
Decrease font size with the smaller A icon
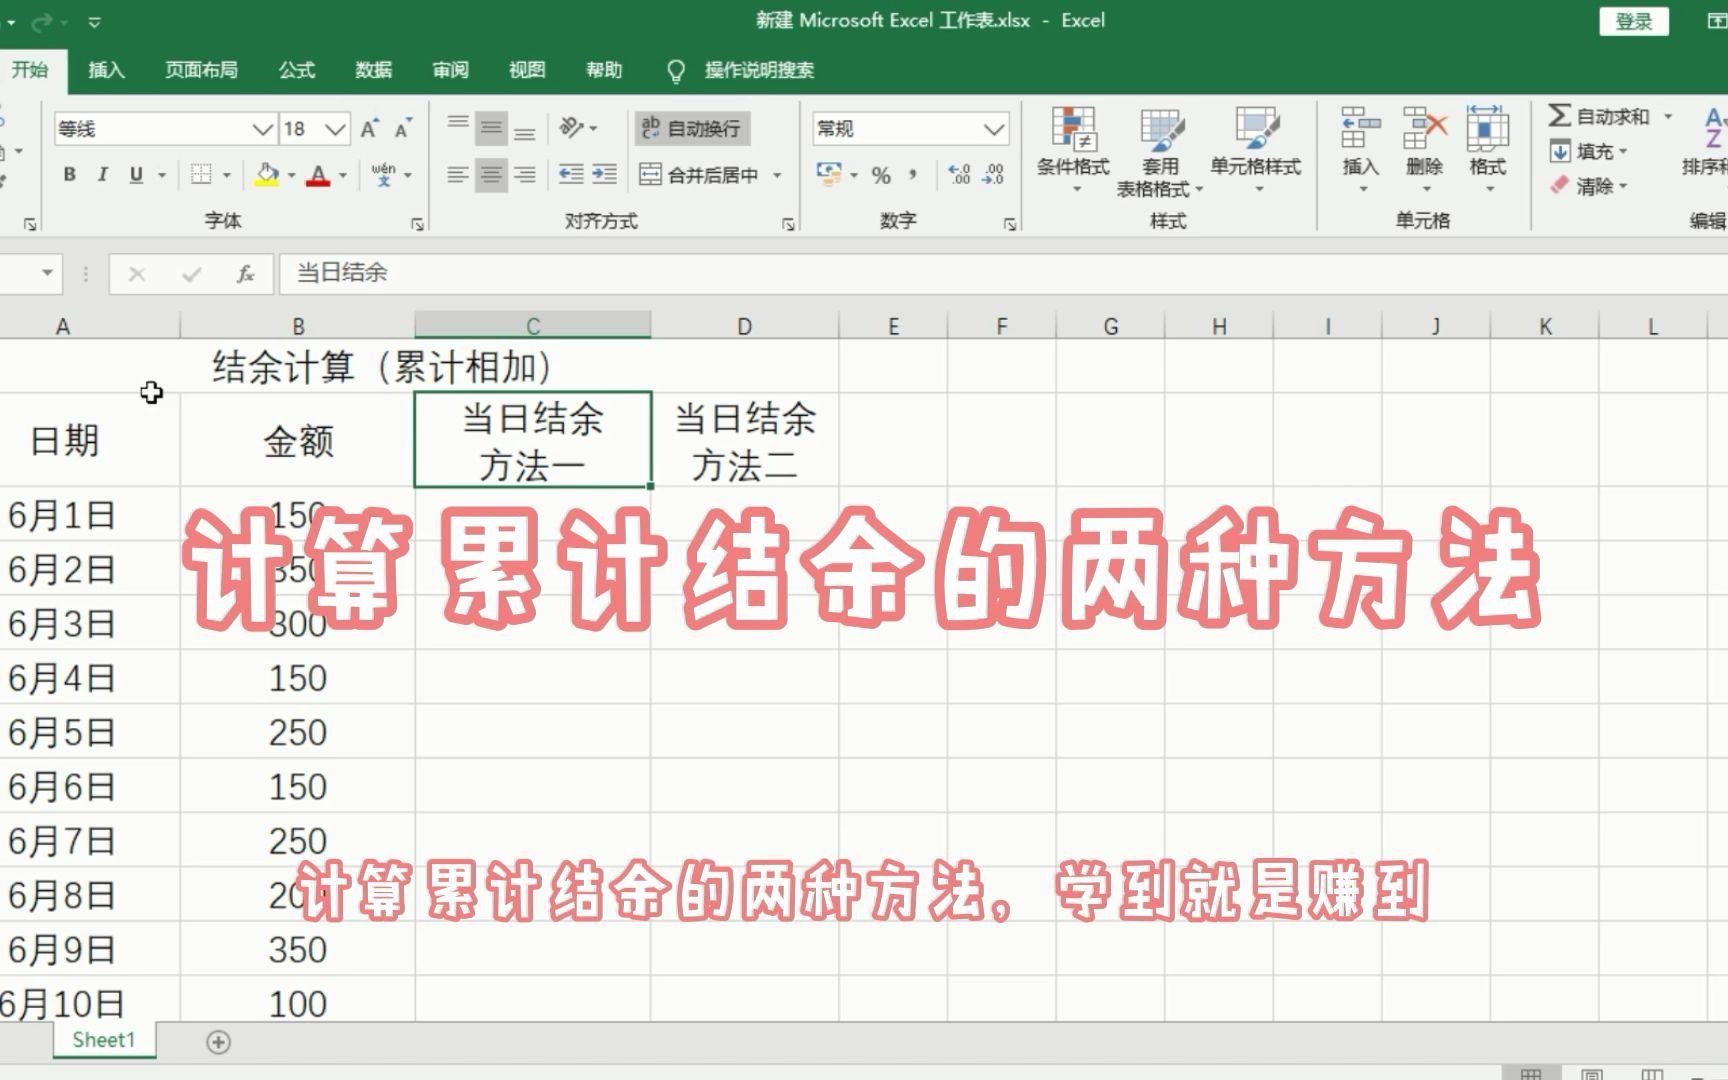tap(403, 129)
